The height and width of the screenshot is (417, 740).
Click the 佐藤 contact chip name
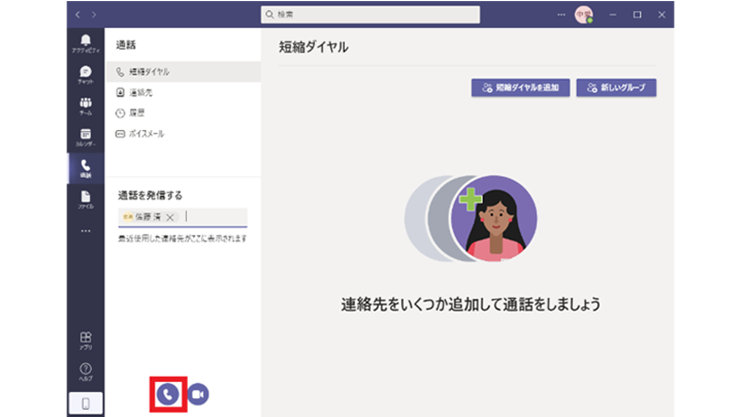click(x=148, y=217)
